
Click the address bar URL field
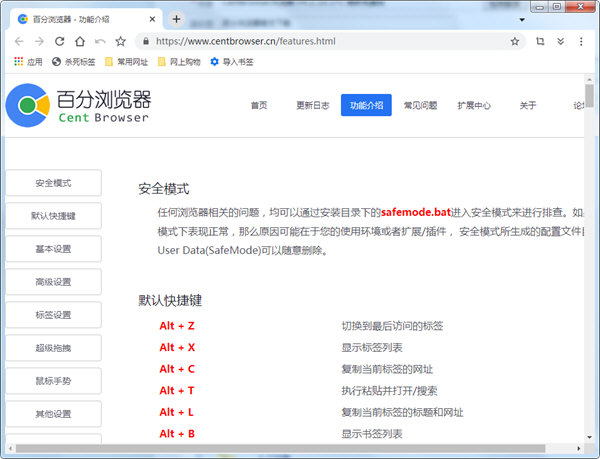click(x=329, y=41)
